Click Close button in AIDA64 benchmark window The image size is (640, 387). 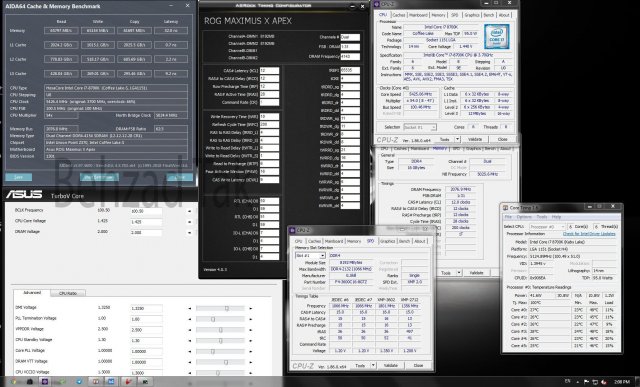click(x=180, y=177)
